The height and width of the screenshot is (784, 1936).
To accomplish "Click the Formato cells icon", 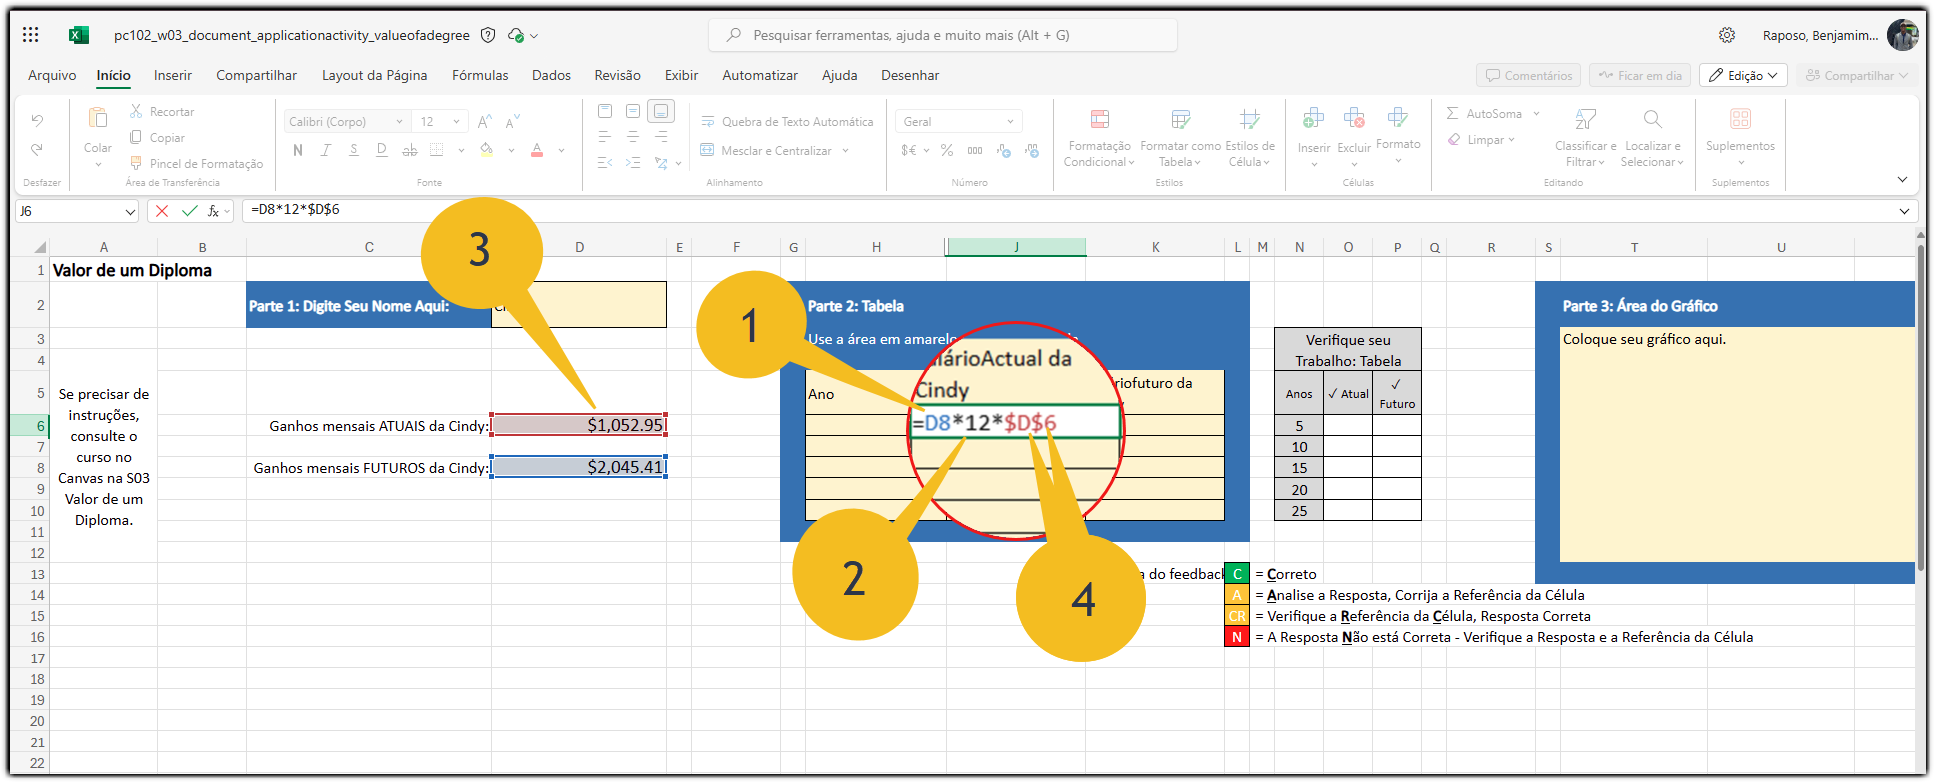I will click(1398, 118).
